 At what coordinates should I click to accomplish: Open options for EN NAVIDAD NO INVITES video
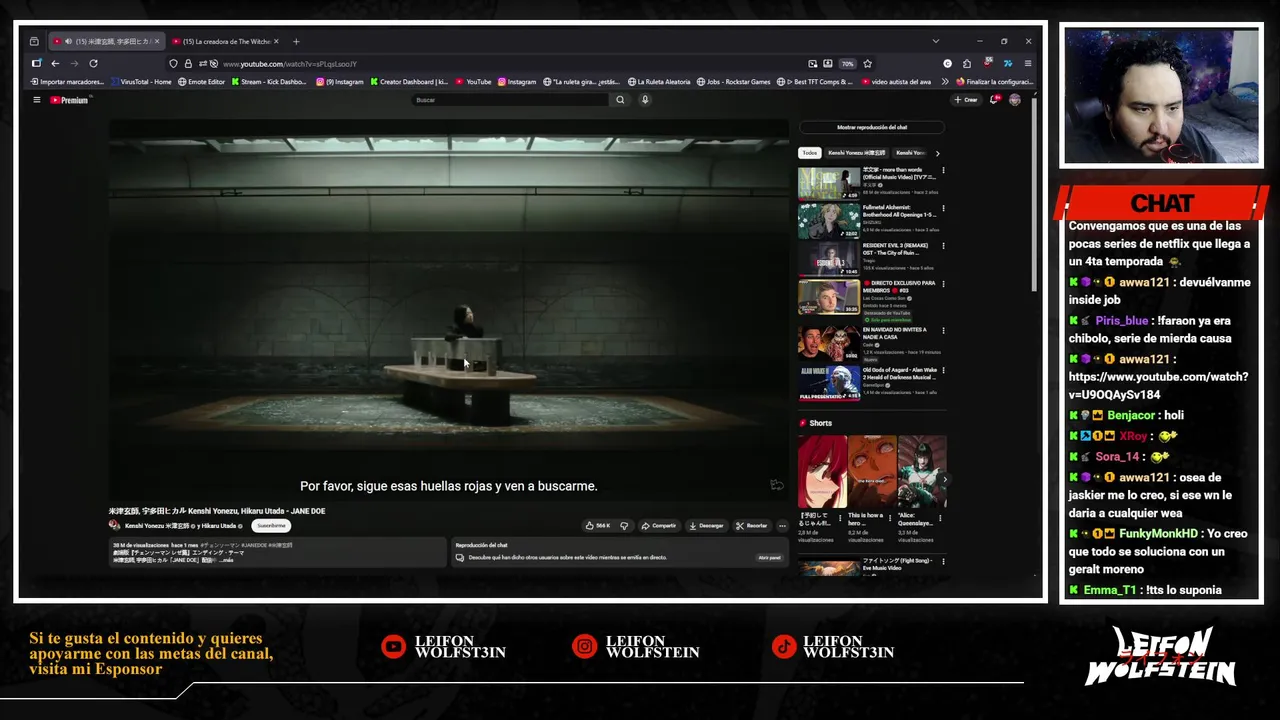coord(943,331)
